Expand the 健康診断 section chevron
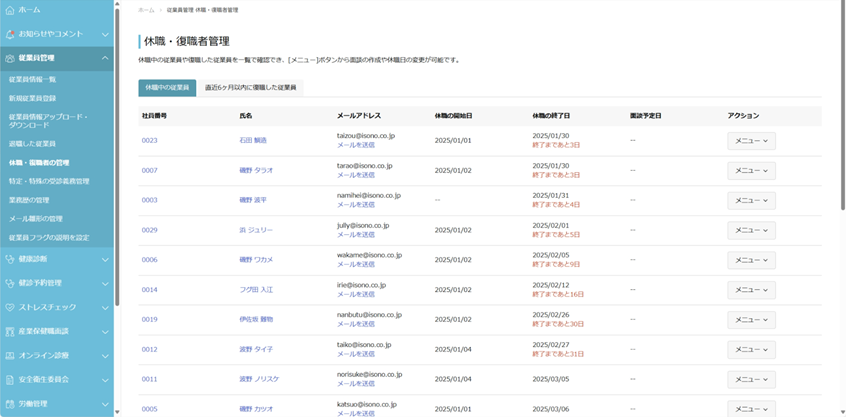This screenshot has height=417, width=846. pyautogui.click(x=105, y=259)
